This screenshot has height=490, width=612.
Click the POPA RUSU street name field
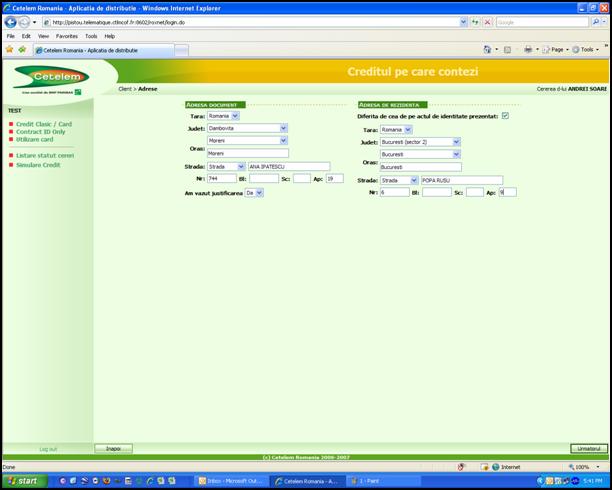pos(461,180)
